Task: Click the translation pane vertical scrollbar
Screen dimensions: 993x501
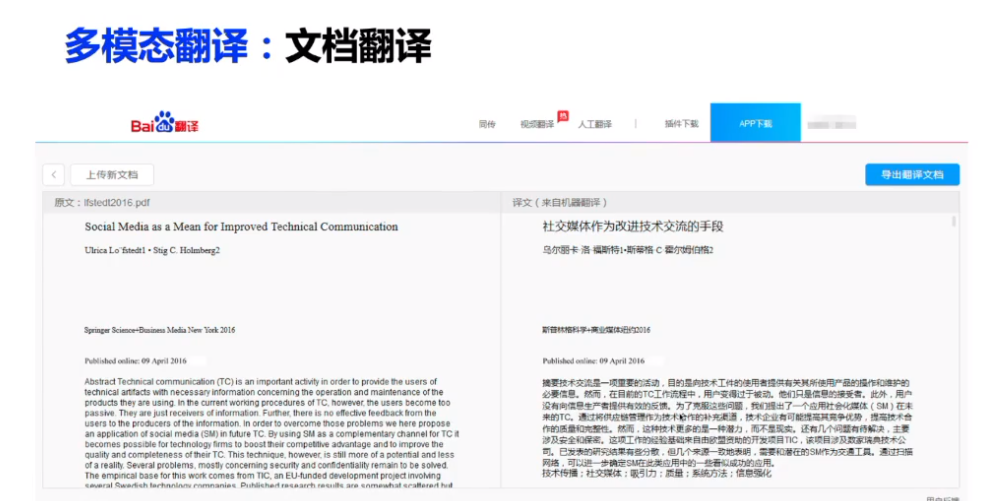Action: tap(954, 221)
